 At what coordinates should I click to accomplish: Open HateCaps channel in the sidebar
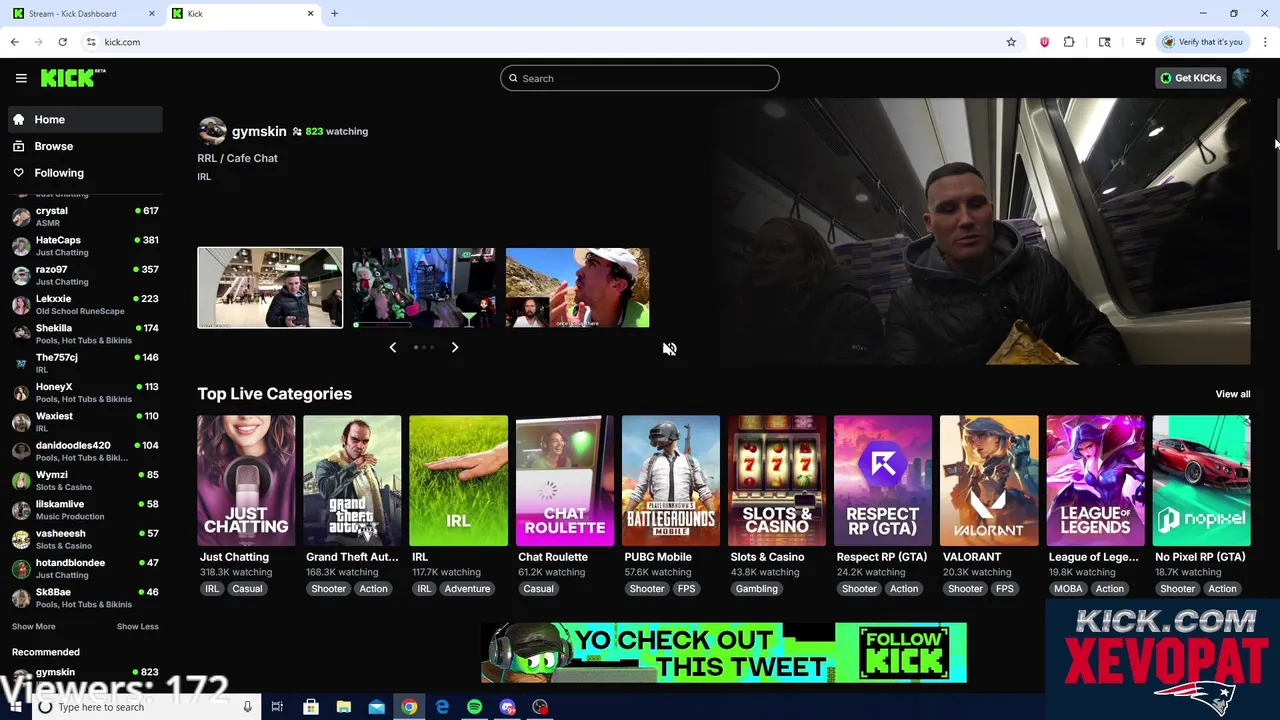[x=85, y=246]
